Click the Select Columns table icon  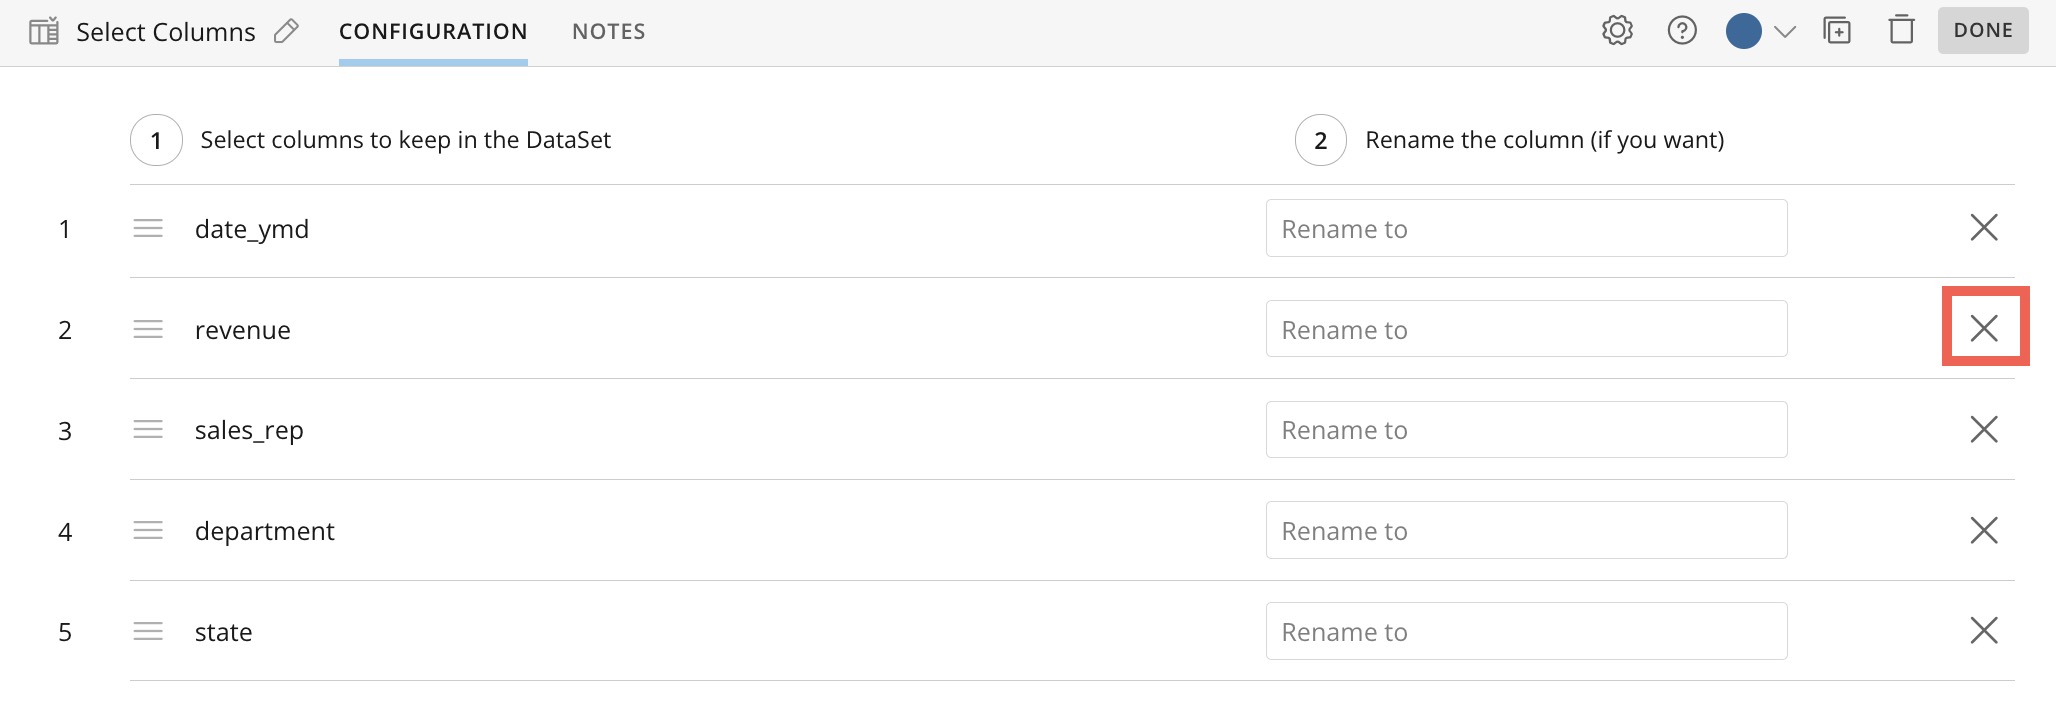(x=44, y=32)
